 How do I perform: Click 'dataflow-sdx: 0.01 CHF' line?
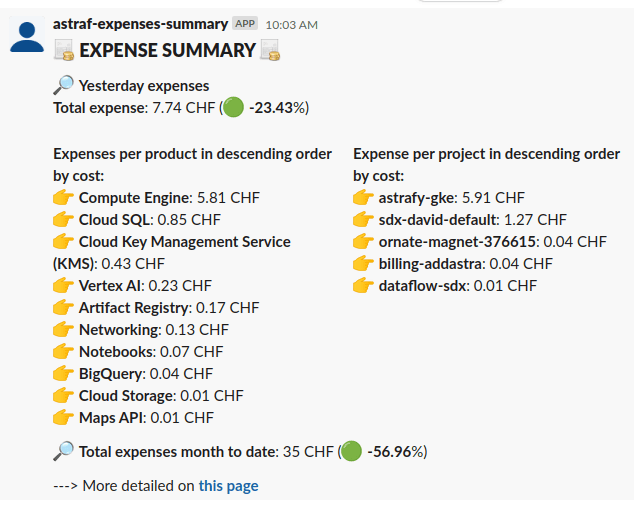[x=458, y=286]
